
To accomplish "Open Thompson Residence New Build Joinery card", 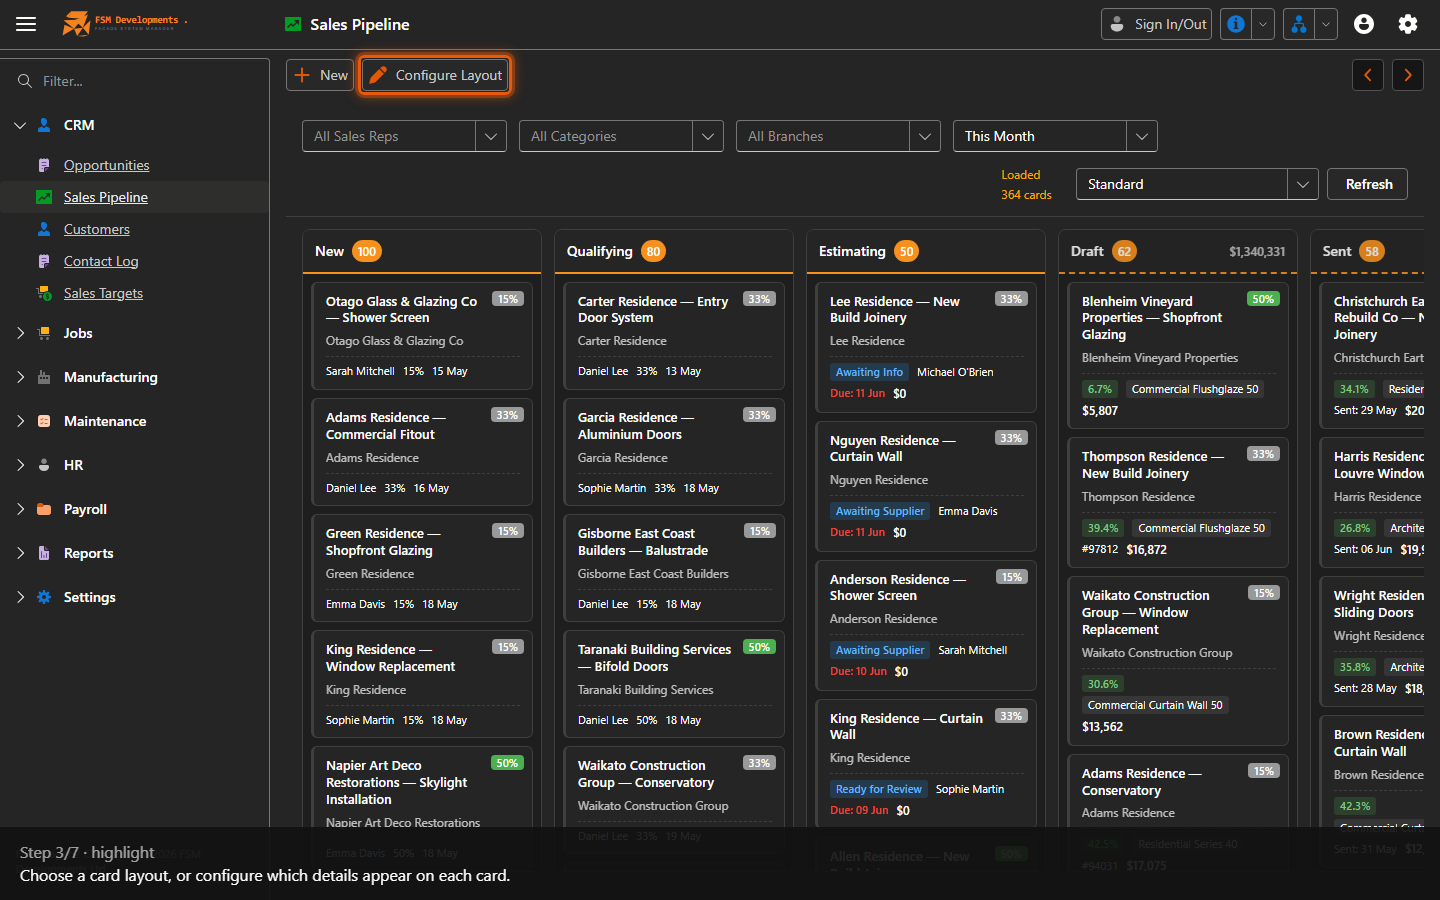I will tap(1178, 502).
